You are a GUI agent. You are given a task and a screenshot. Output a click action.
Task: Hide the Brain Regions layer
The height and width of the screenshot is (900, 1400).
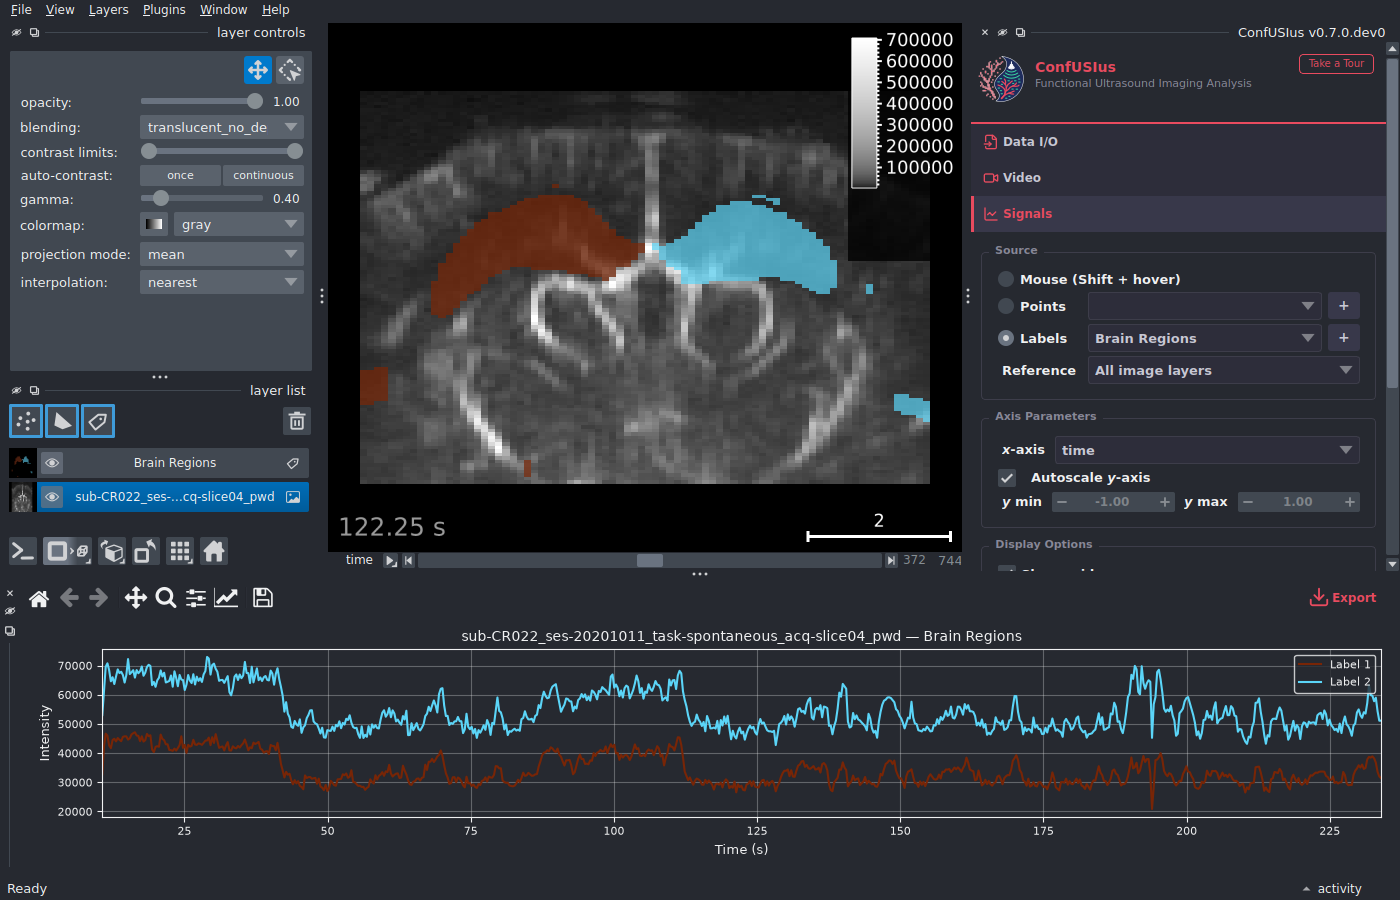click(52, 463)
